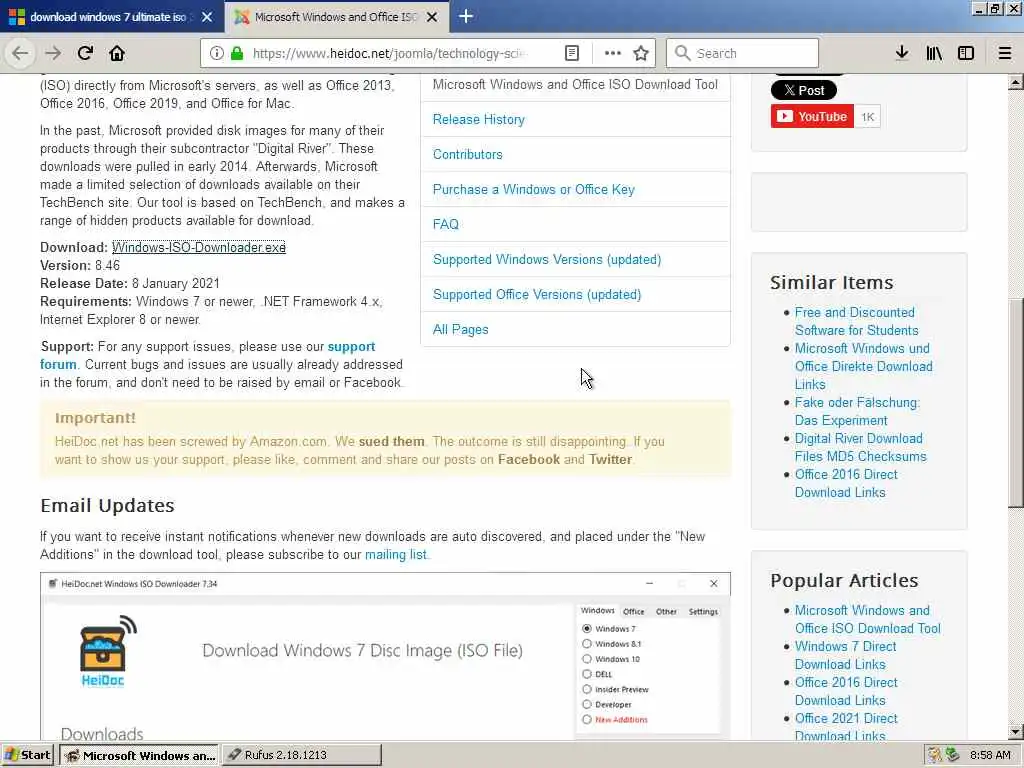
Task: Open Fake oder Fälschung: Das Experiment
Action: coord(857,411)
